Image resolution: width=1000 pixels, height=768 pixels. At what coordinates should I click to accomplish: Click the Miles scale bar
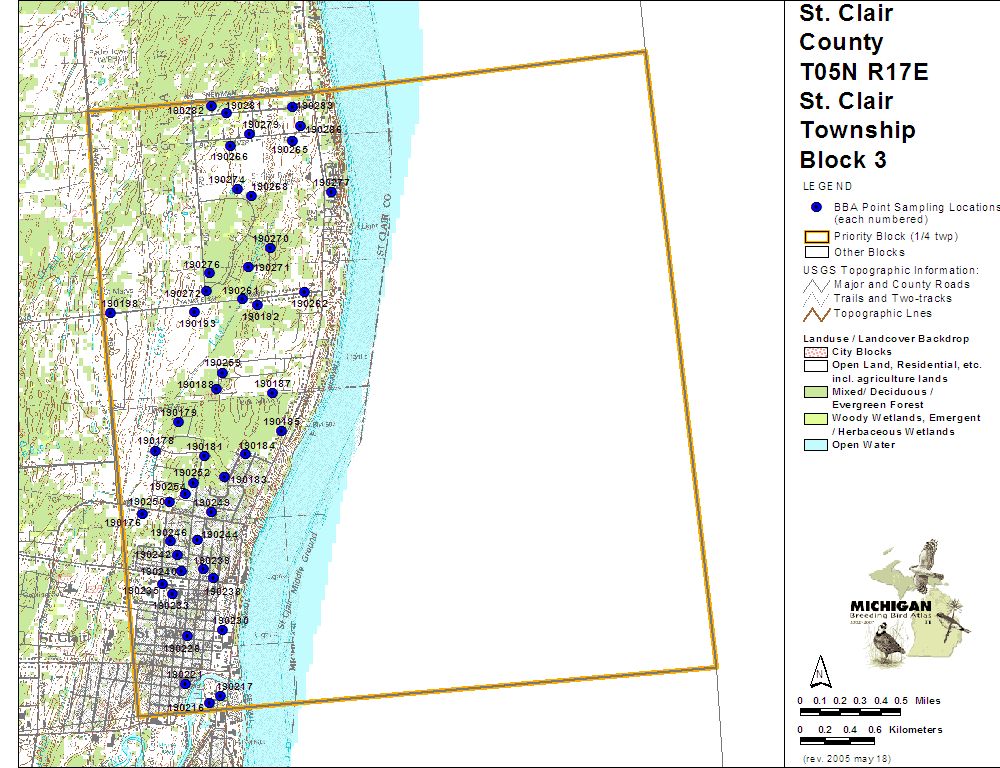point(850,712)
